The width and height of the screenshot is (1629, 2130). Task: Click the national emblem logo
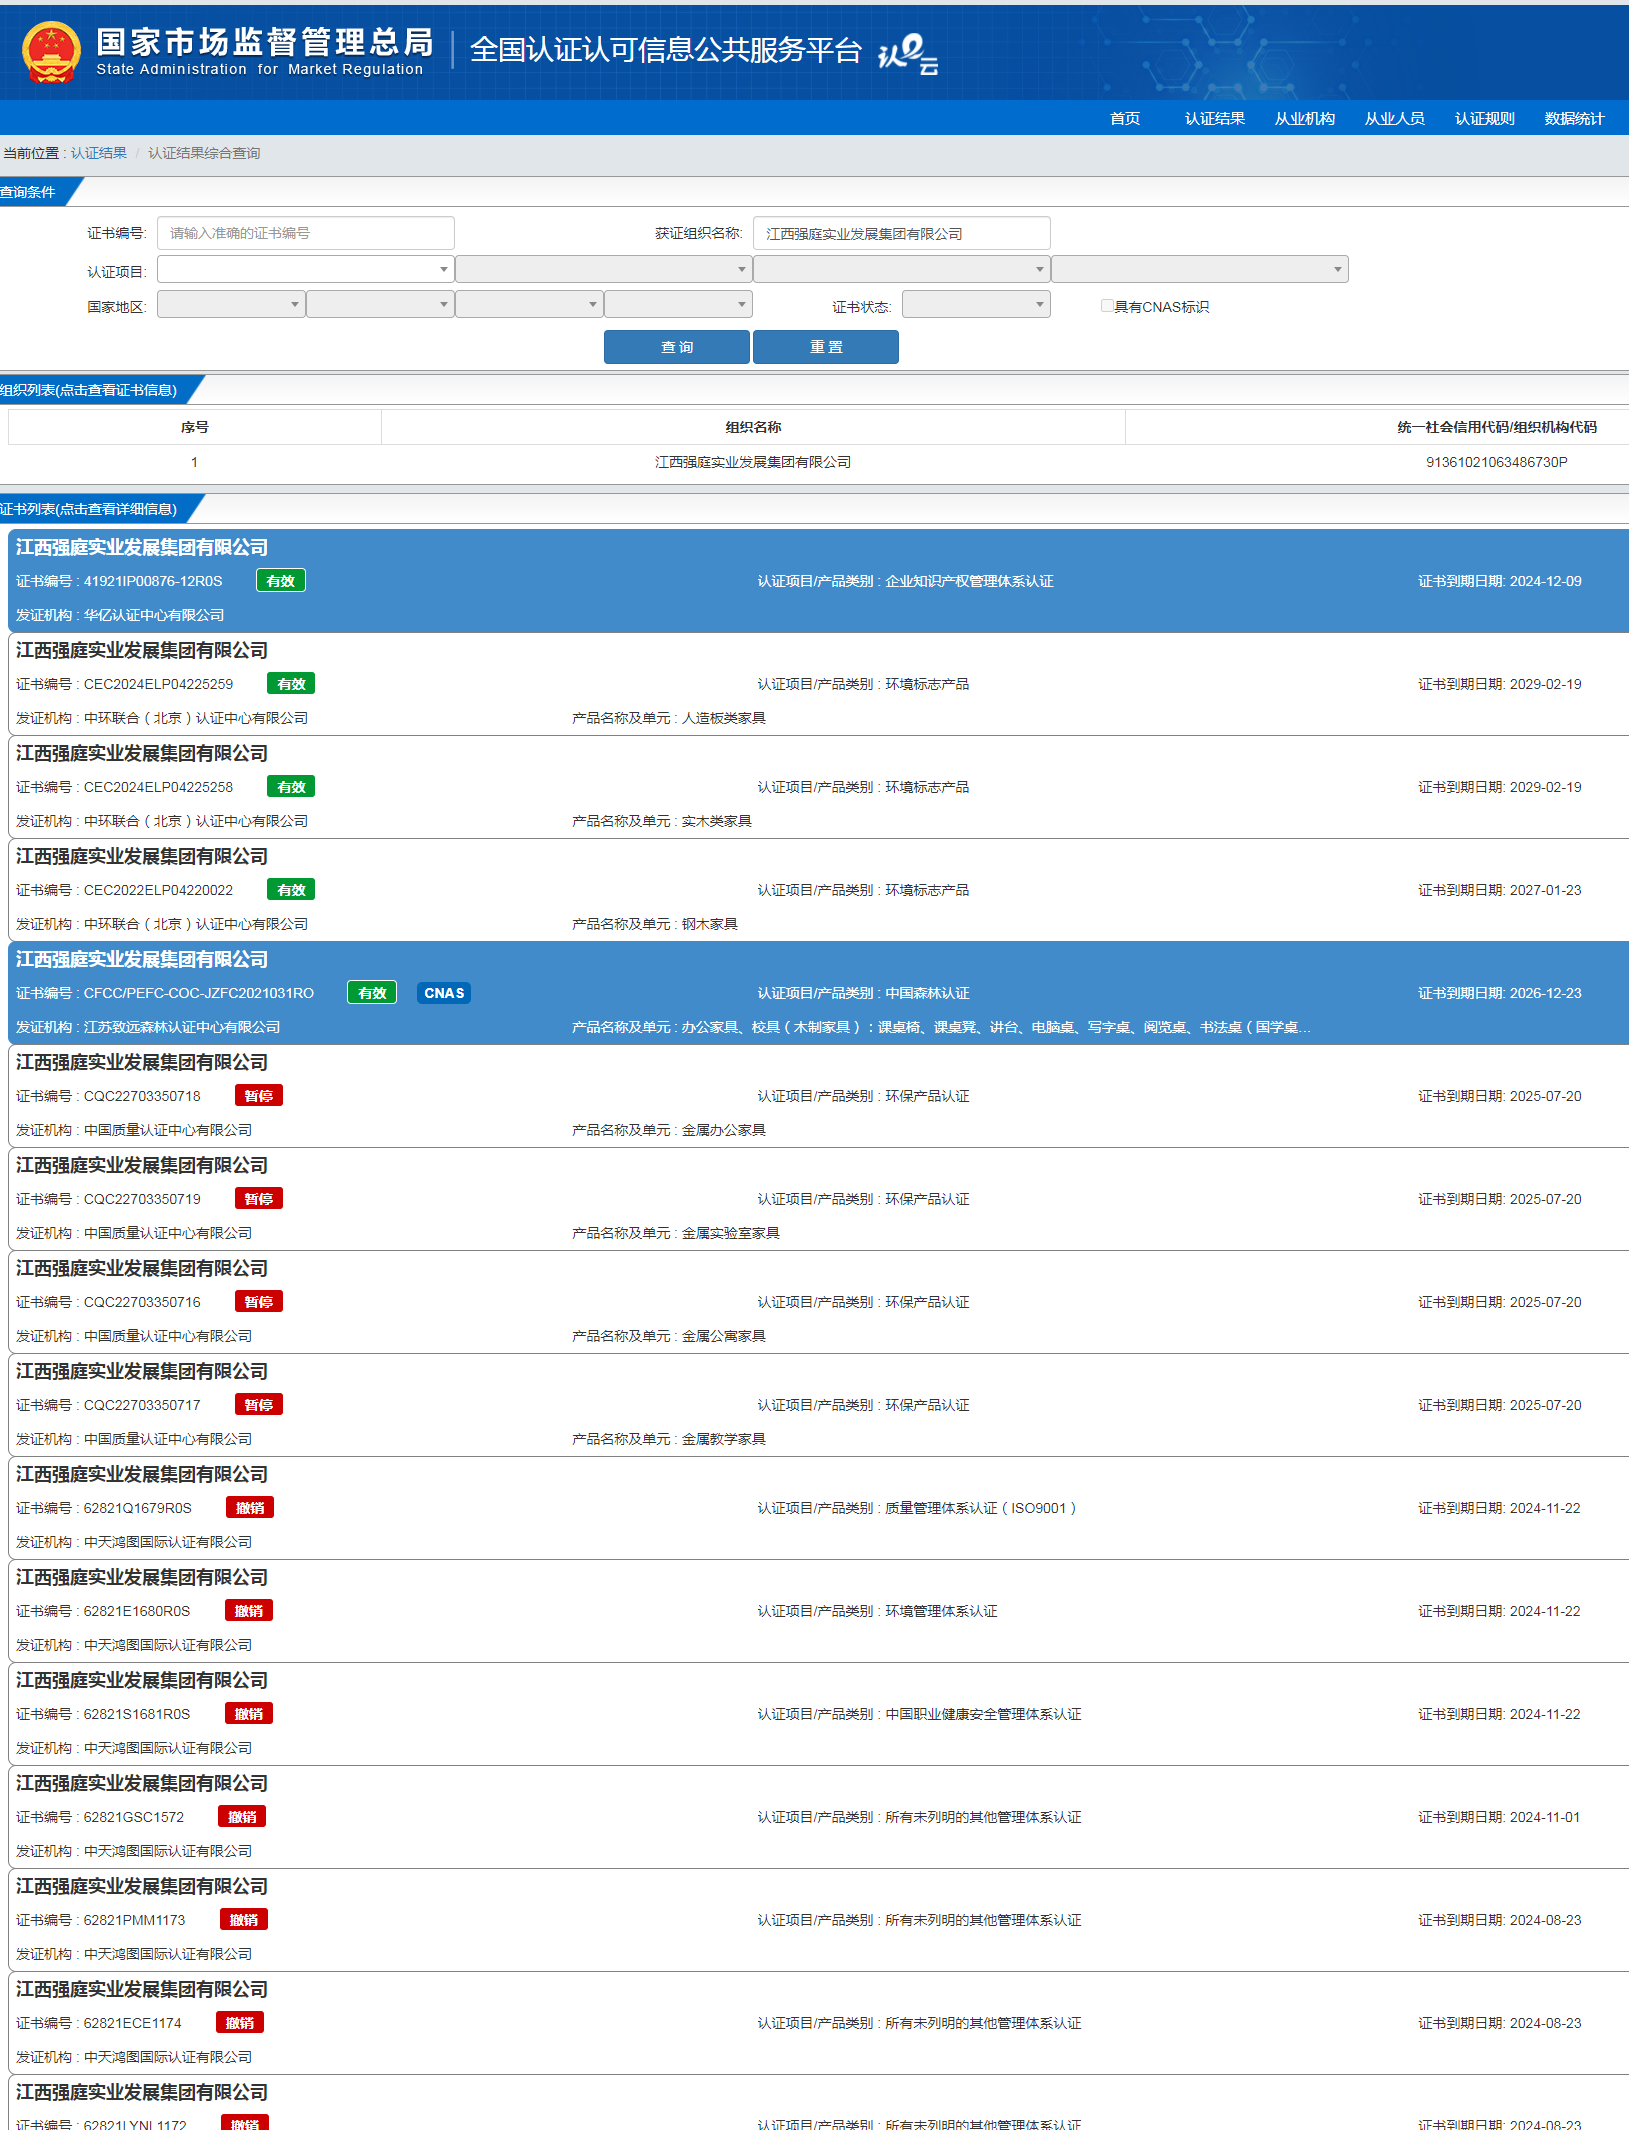(x=50, y=52)
